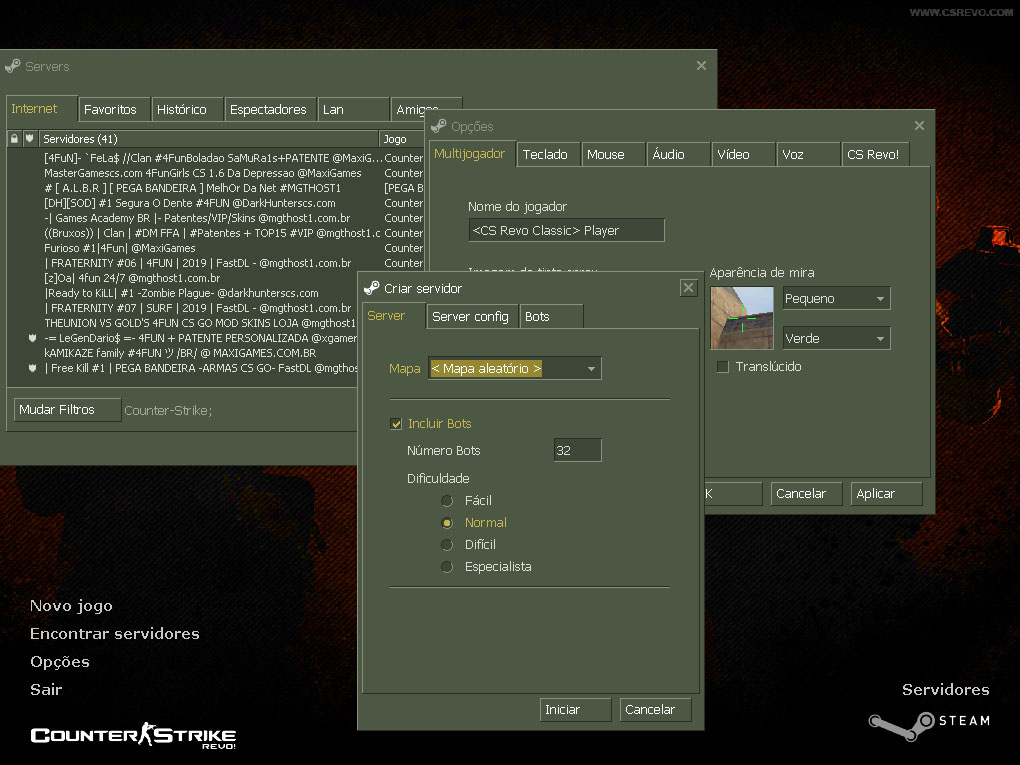Image resolution: width=1020 pixels, height=765 pixels.
Task: Select the [z]Oa| 4fun 24/7 server row
Action: tap(183, 278)
